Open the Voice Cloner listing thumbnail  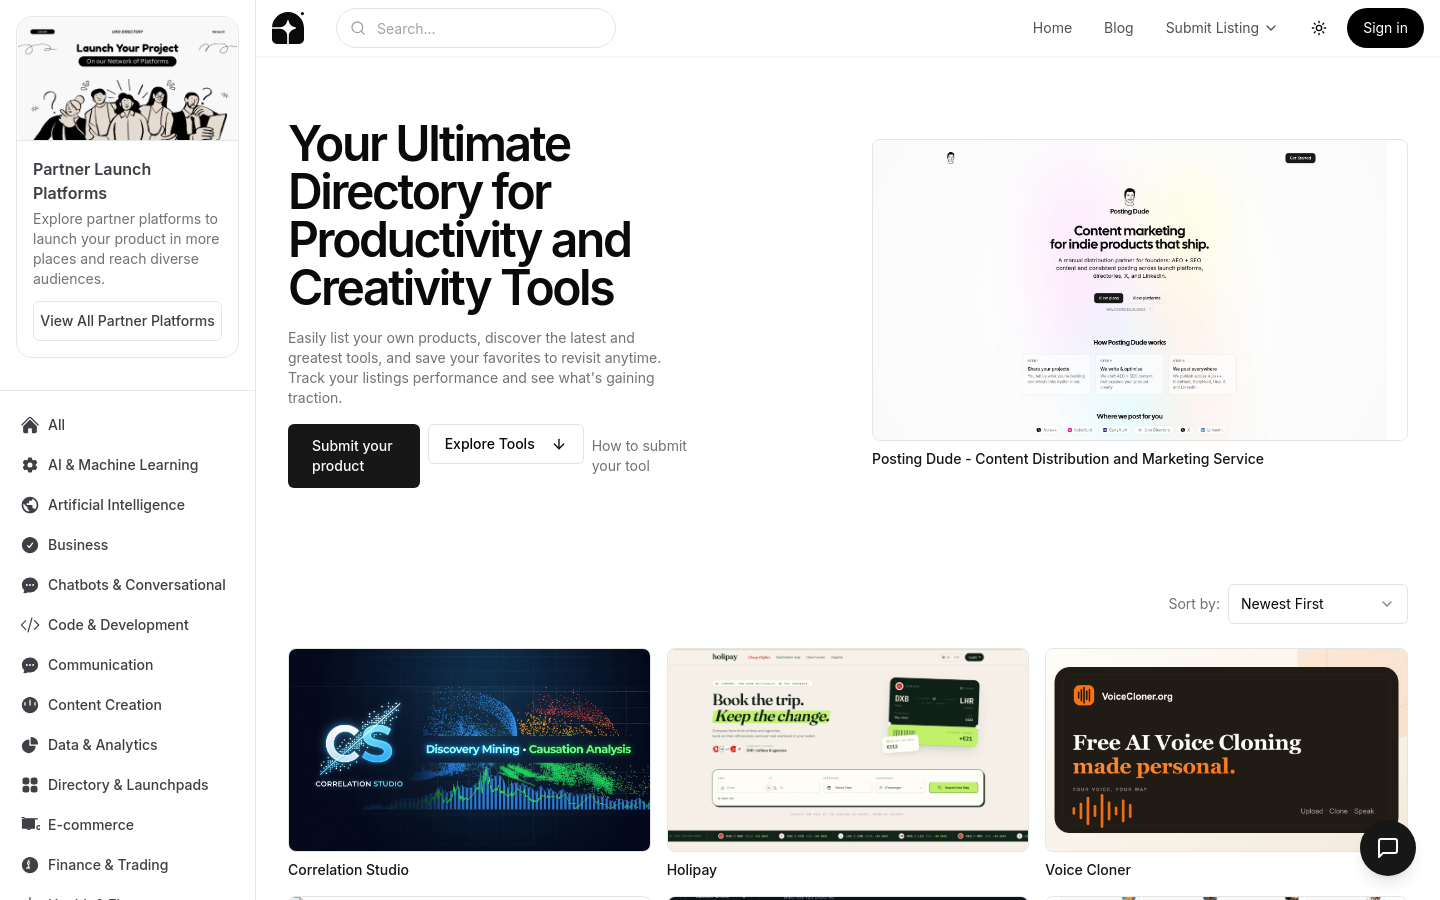(x=1226, y=750)
